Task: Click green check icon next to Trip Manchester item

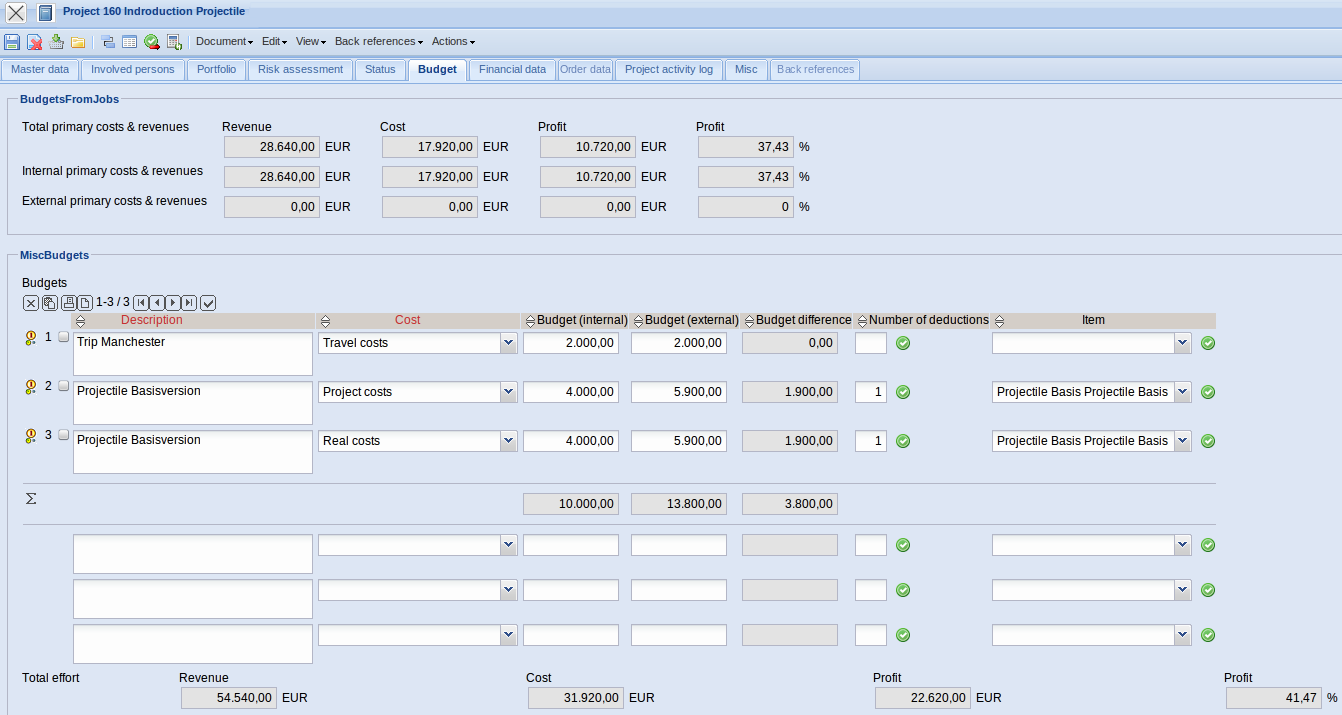Action: [1207, 343]
